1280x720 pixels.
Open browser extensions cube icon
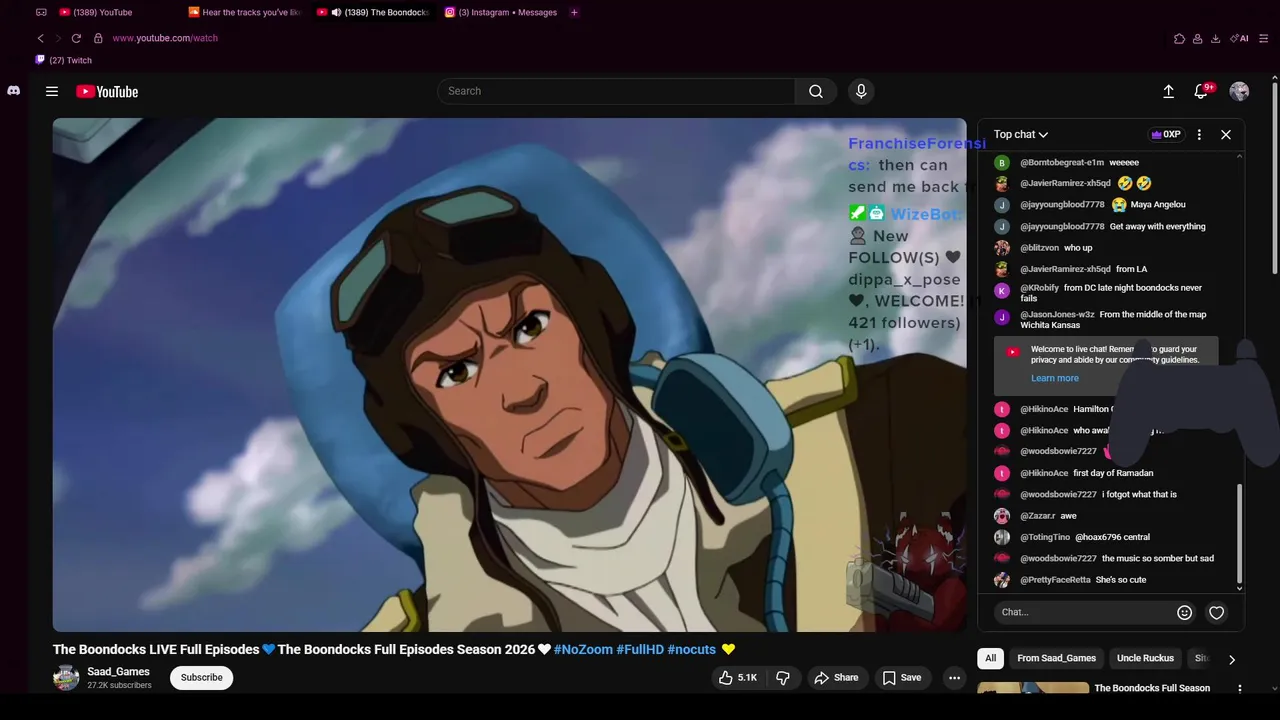pyautogui.click(x=1179, y=38)
